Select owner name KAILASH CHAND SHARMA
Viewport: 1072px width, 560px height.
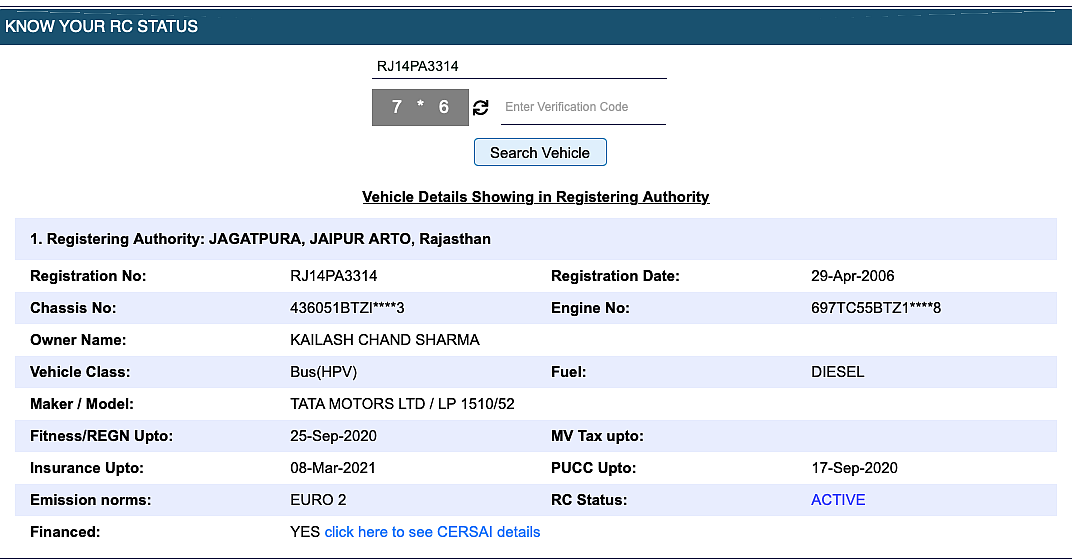click(x=385, y=340)
